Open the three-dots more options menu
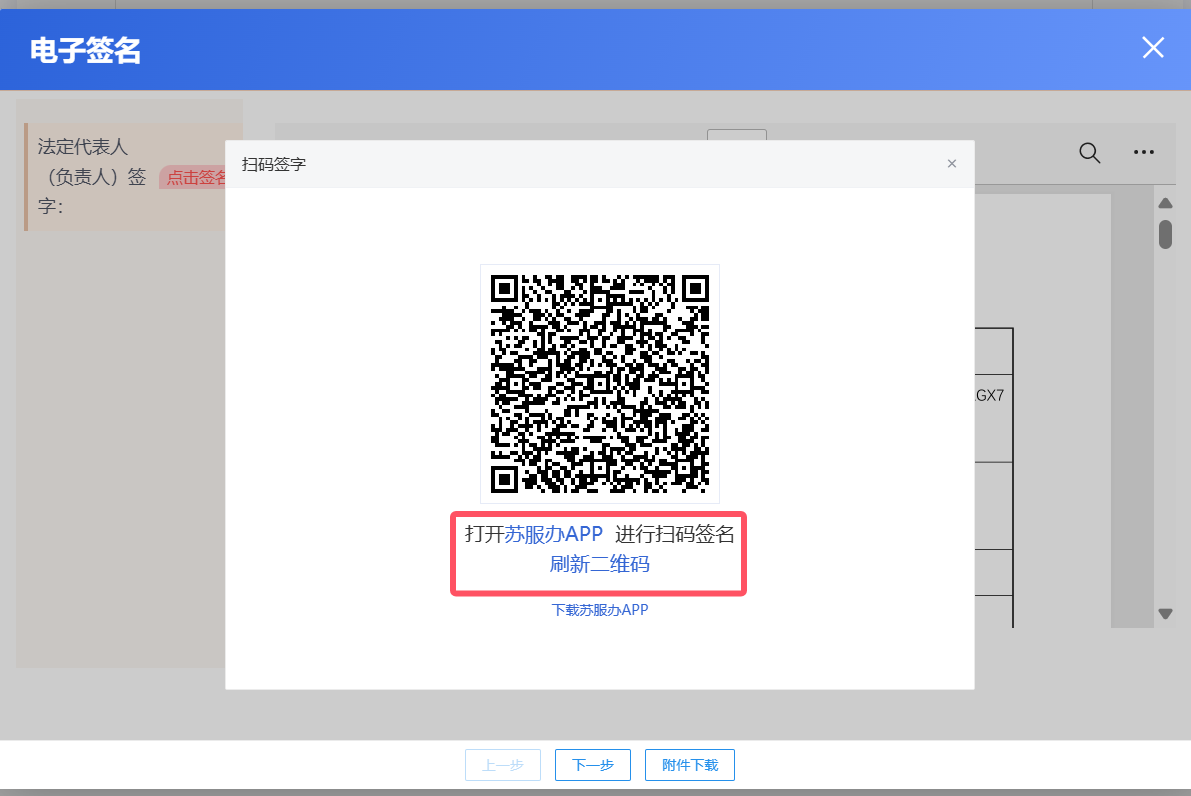 click(x=1144, y=153)
